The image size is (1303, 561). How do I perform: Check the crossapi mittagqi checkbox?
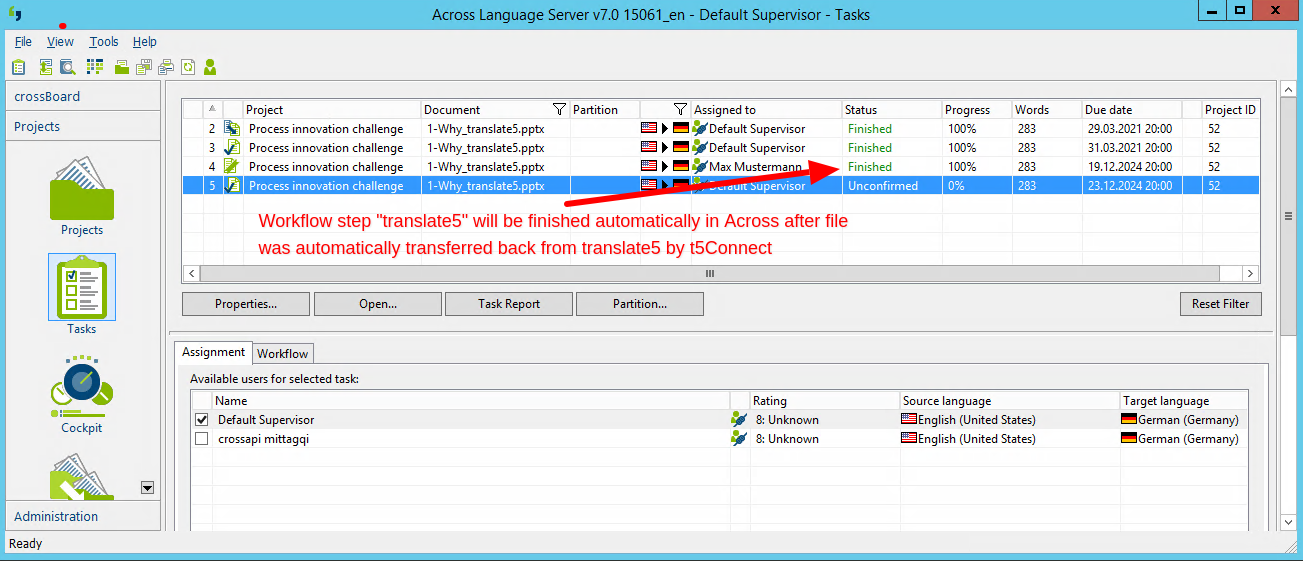point(202,438)
